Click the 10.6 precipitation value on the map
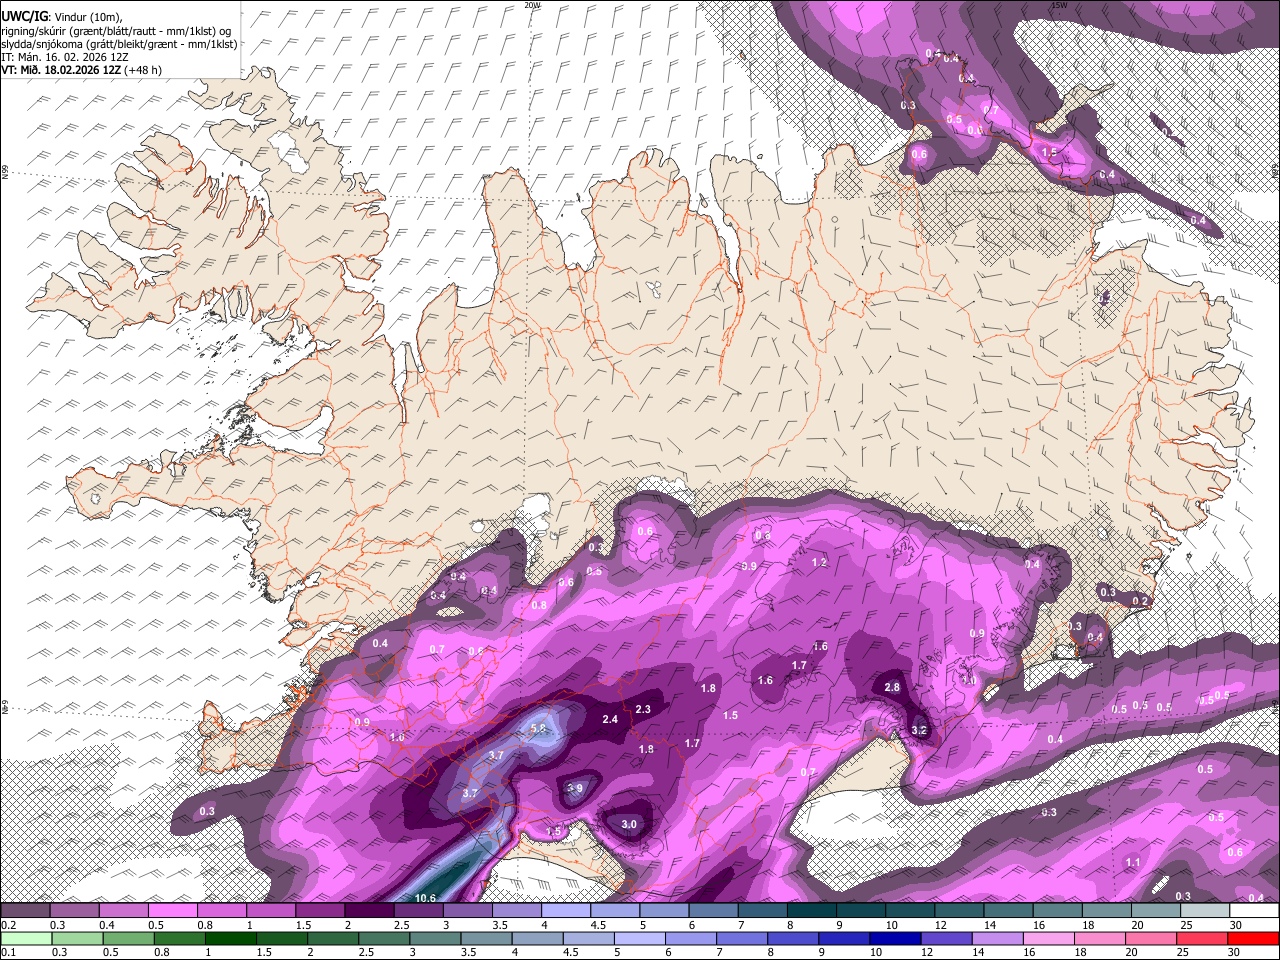The image size is (1280, 960). [426, 898]
